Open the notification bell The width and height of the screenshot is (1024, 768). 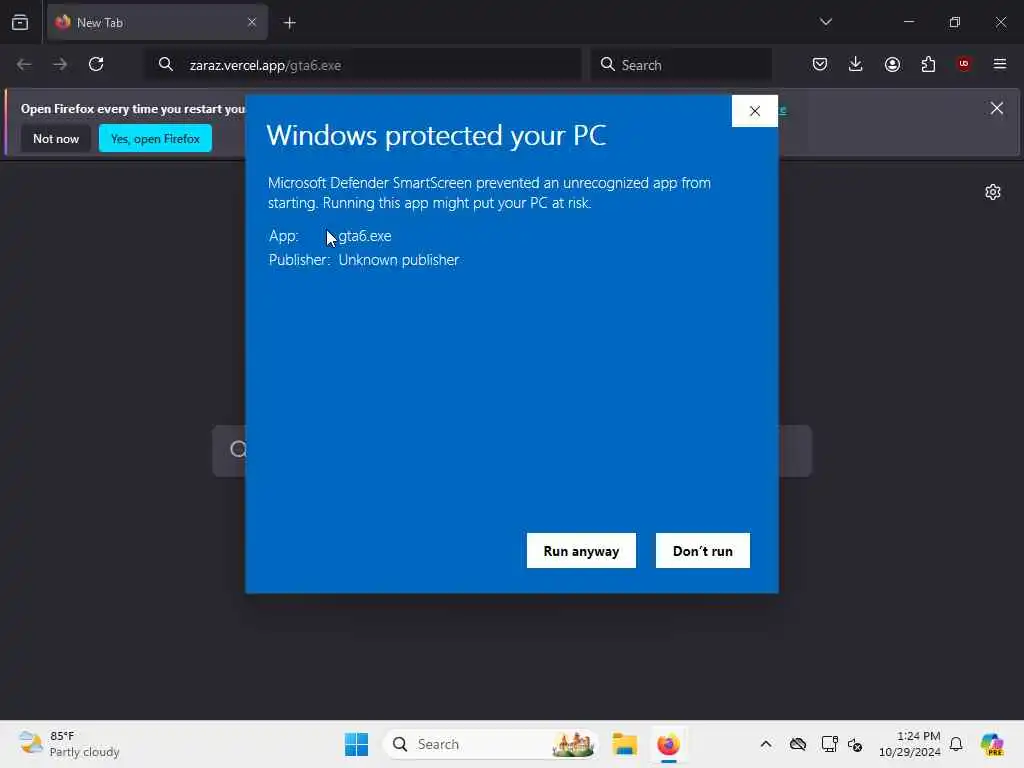pyautogui.click(x=956, y=744)
